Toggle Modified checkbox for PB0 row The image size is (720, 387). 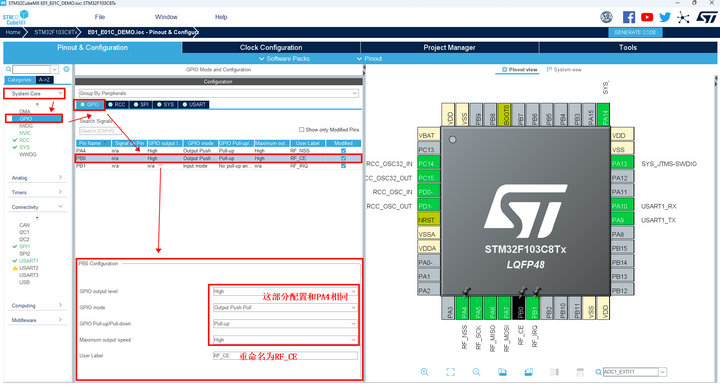[343, 158]
